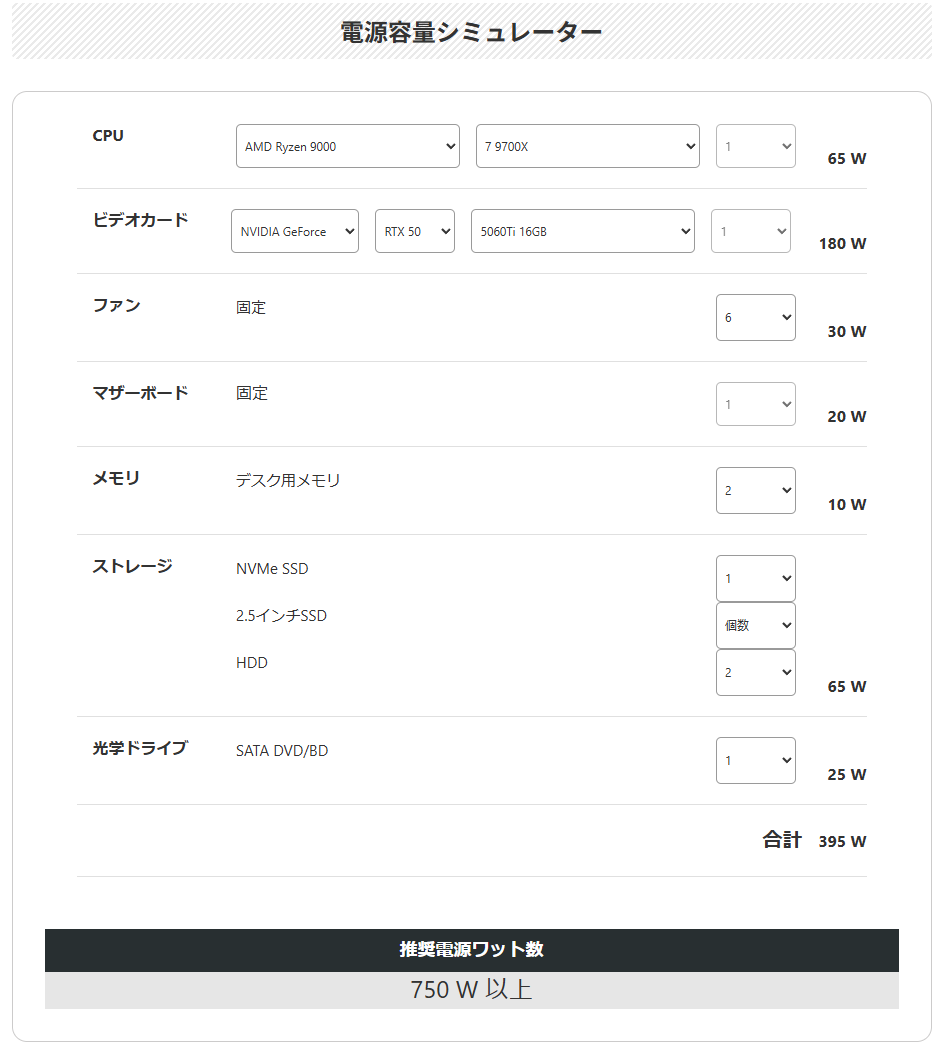Click the 光学ドライブ section label

click(139, 747)
